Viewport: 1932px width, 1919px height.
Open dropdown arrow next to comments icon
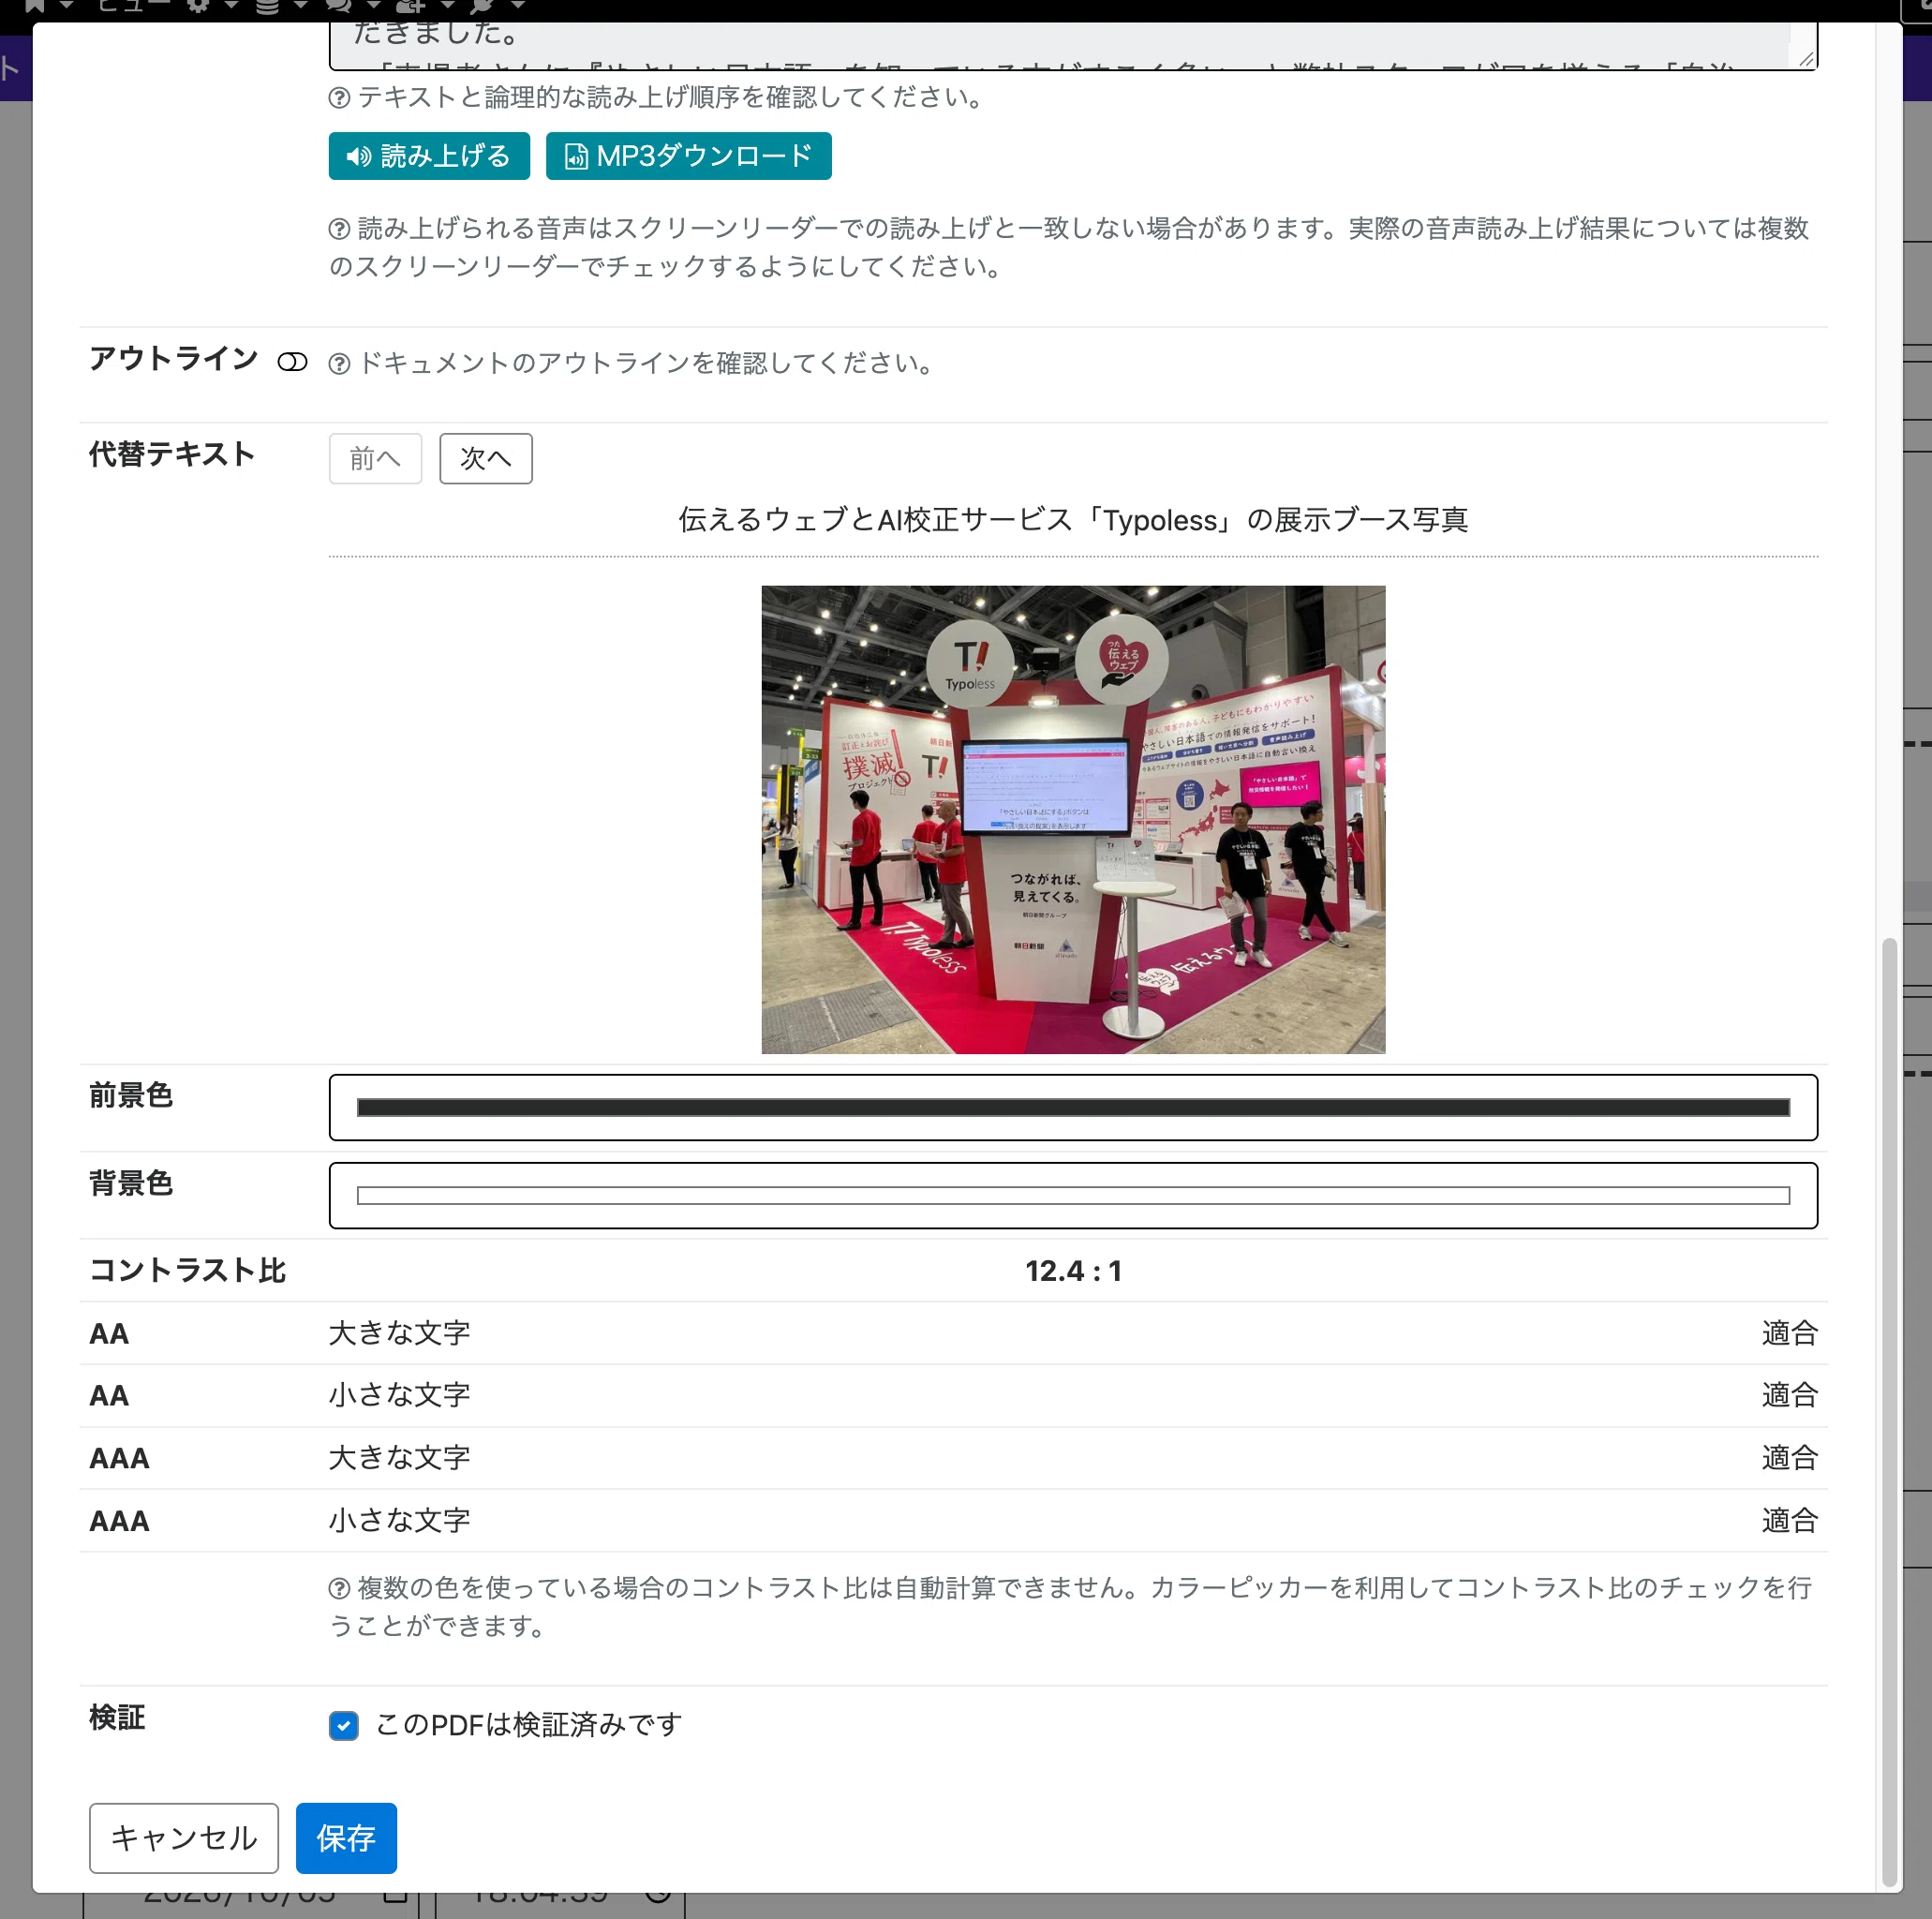click(x=374, y=5)
